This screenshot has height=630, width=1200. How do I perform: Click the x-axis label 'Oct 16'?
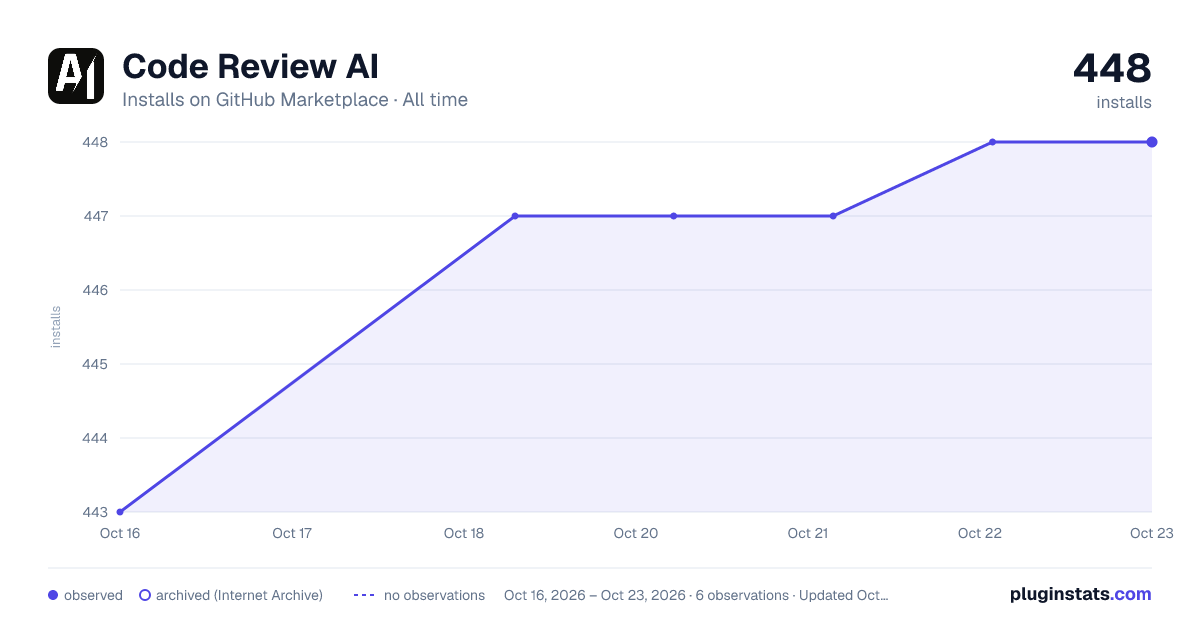[x=120, y=534]
